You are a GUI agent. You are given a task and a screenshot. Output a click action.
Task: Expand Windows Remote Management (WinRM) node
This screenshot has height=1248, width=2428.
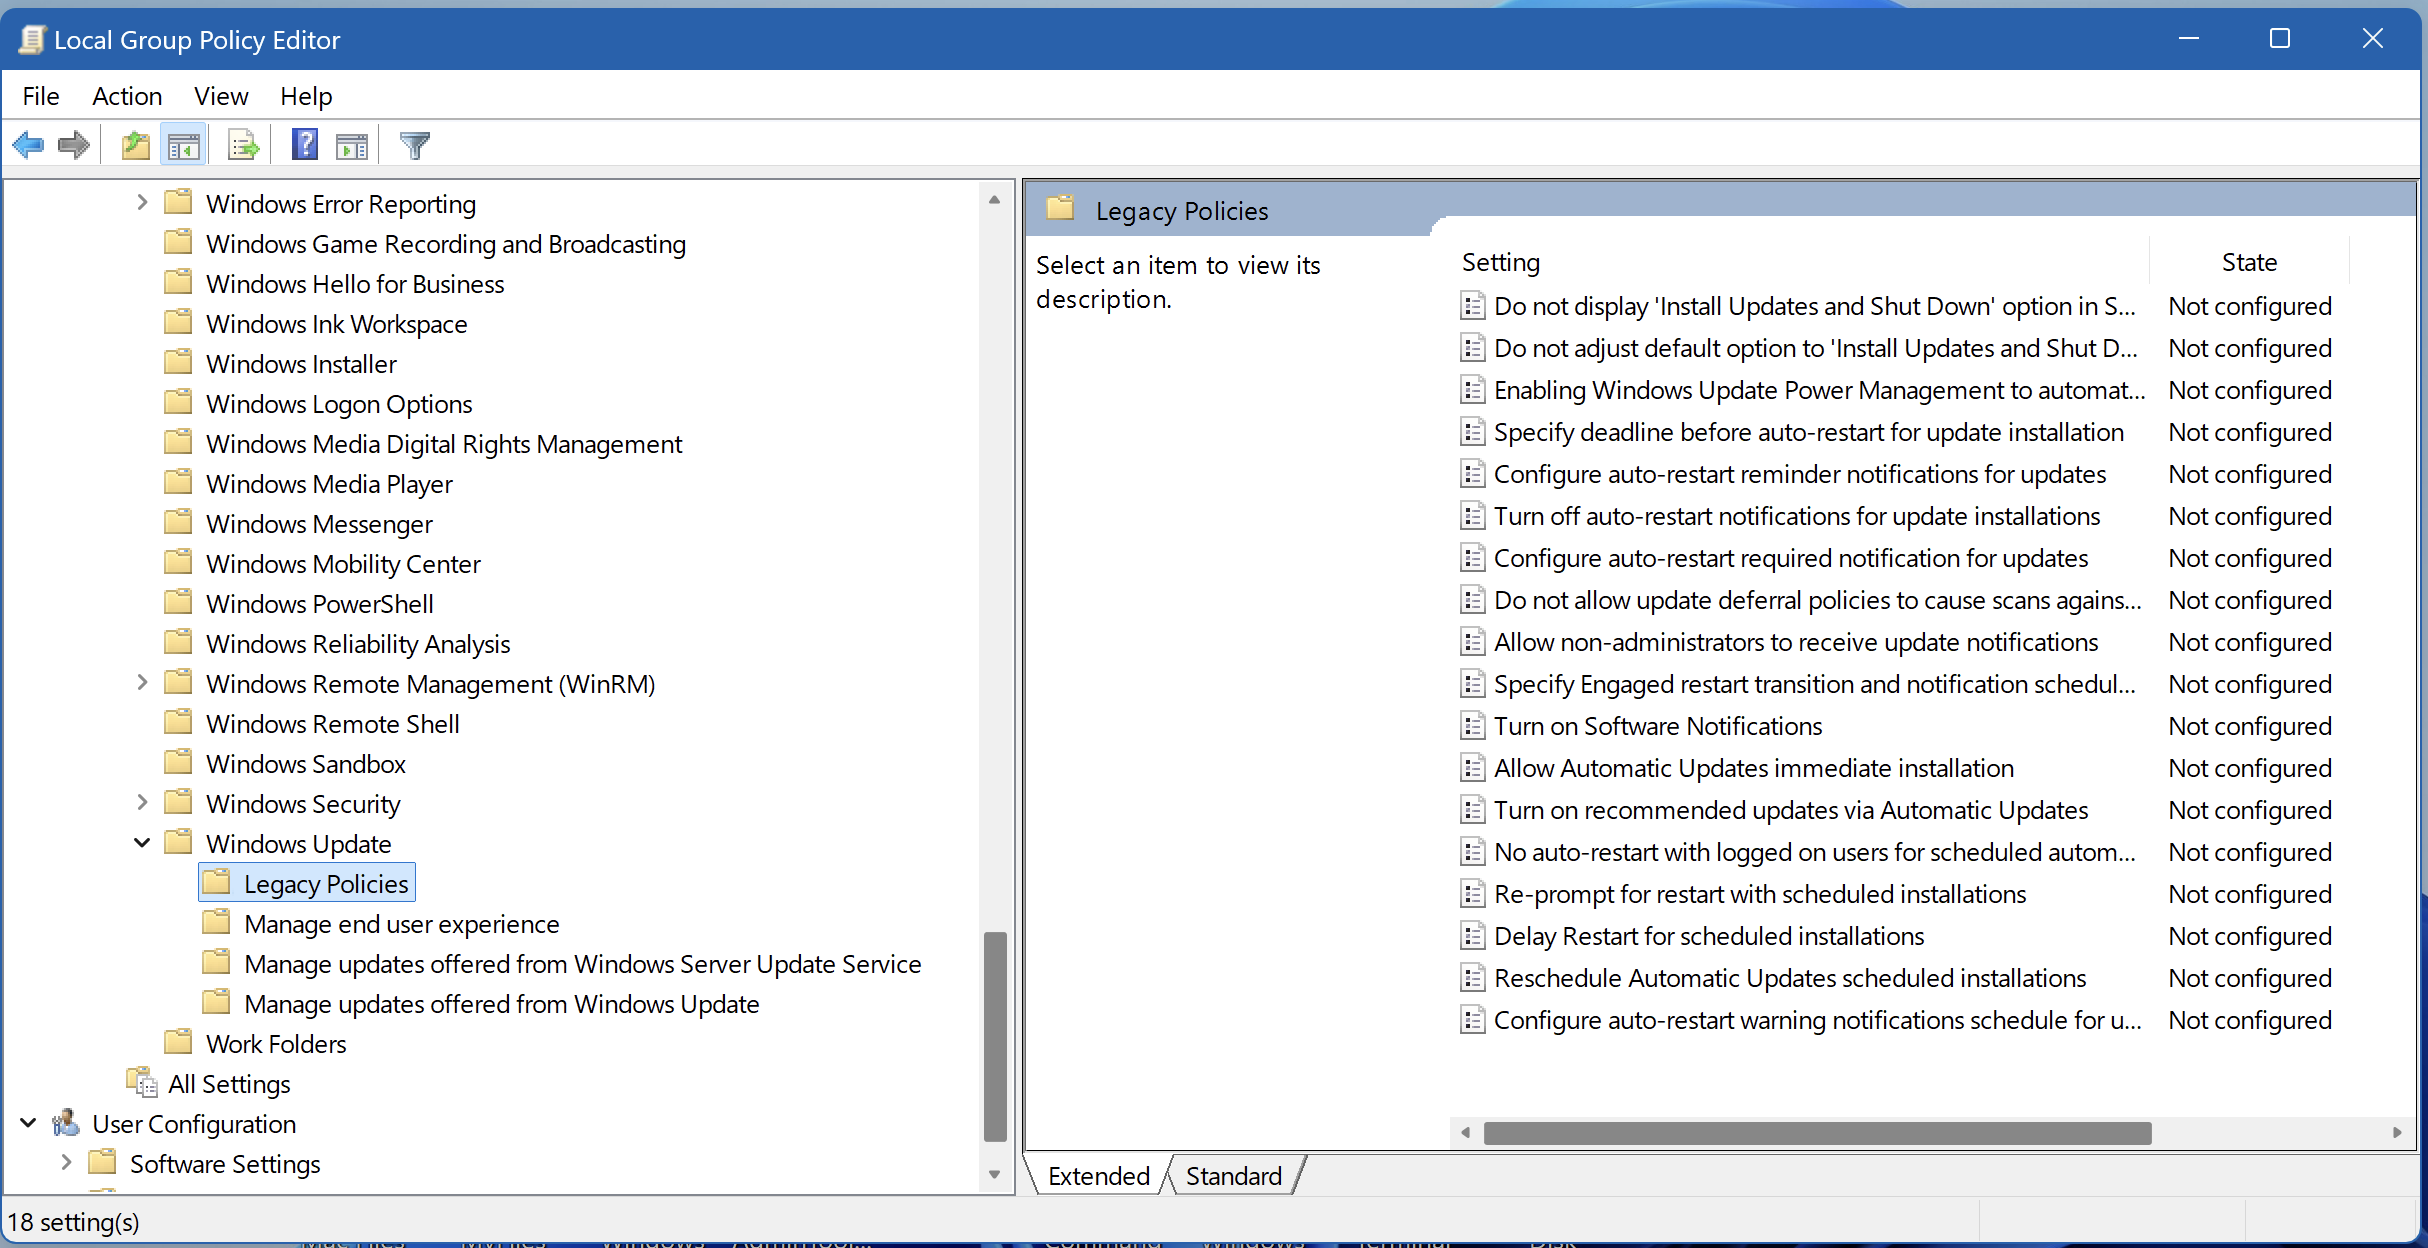[142, 683]
